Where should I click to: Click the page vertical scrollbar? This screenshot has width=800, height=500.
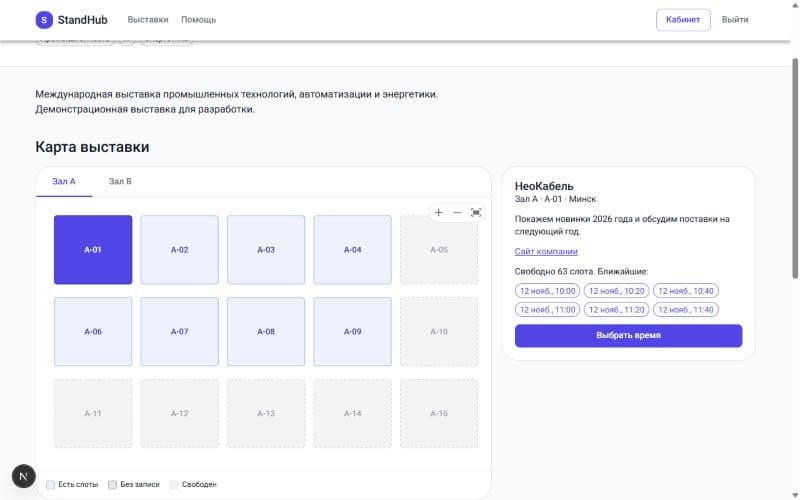pos(795,168)
